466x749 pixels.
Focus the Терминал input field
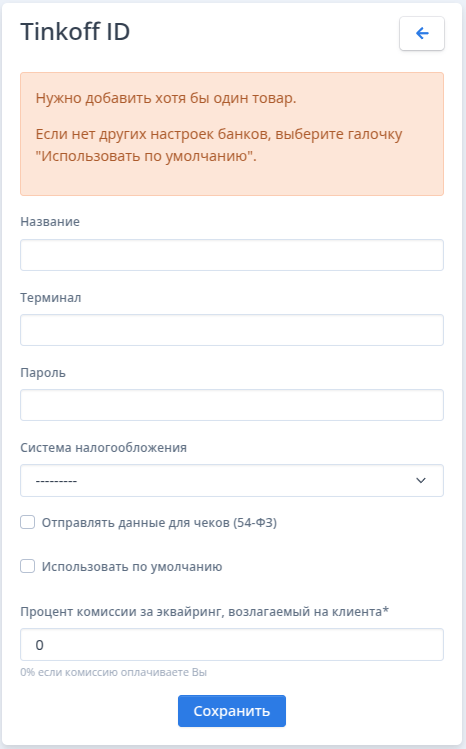pos(232,330)
